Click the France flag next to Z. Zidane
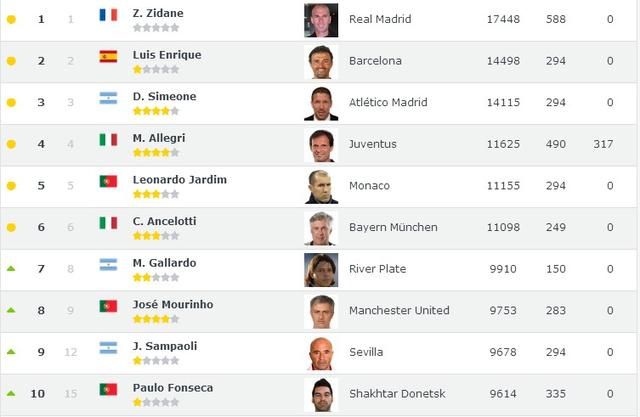This screenshot has height=417, width=640. tap(108, 15)
